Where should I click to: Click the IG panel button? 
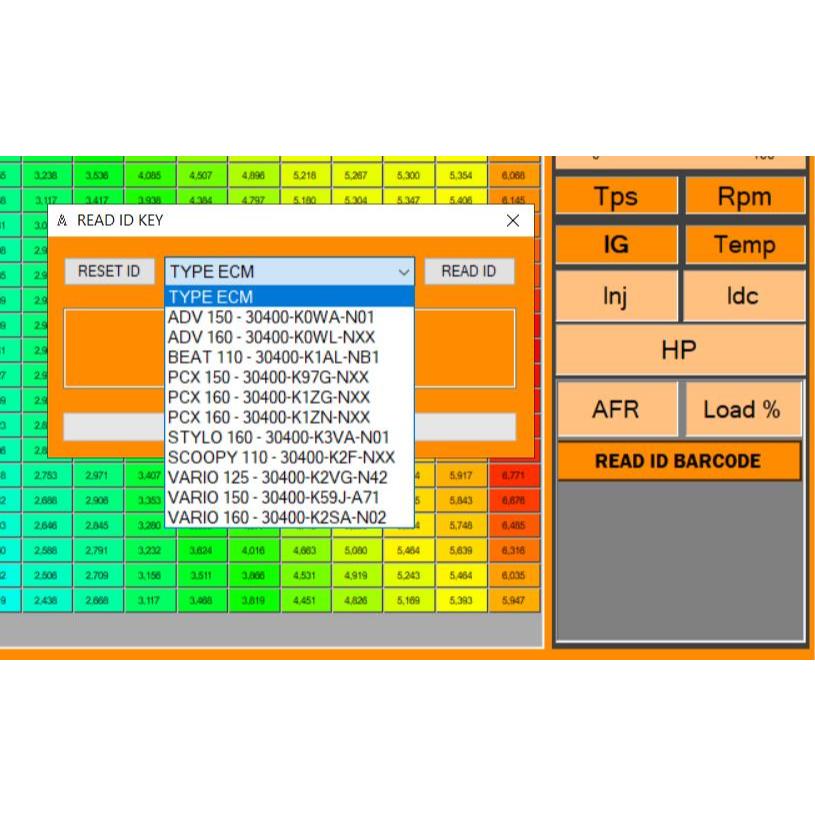[x=616, y=244]
